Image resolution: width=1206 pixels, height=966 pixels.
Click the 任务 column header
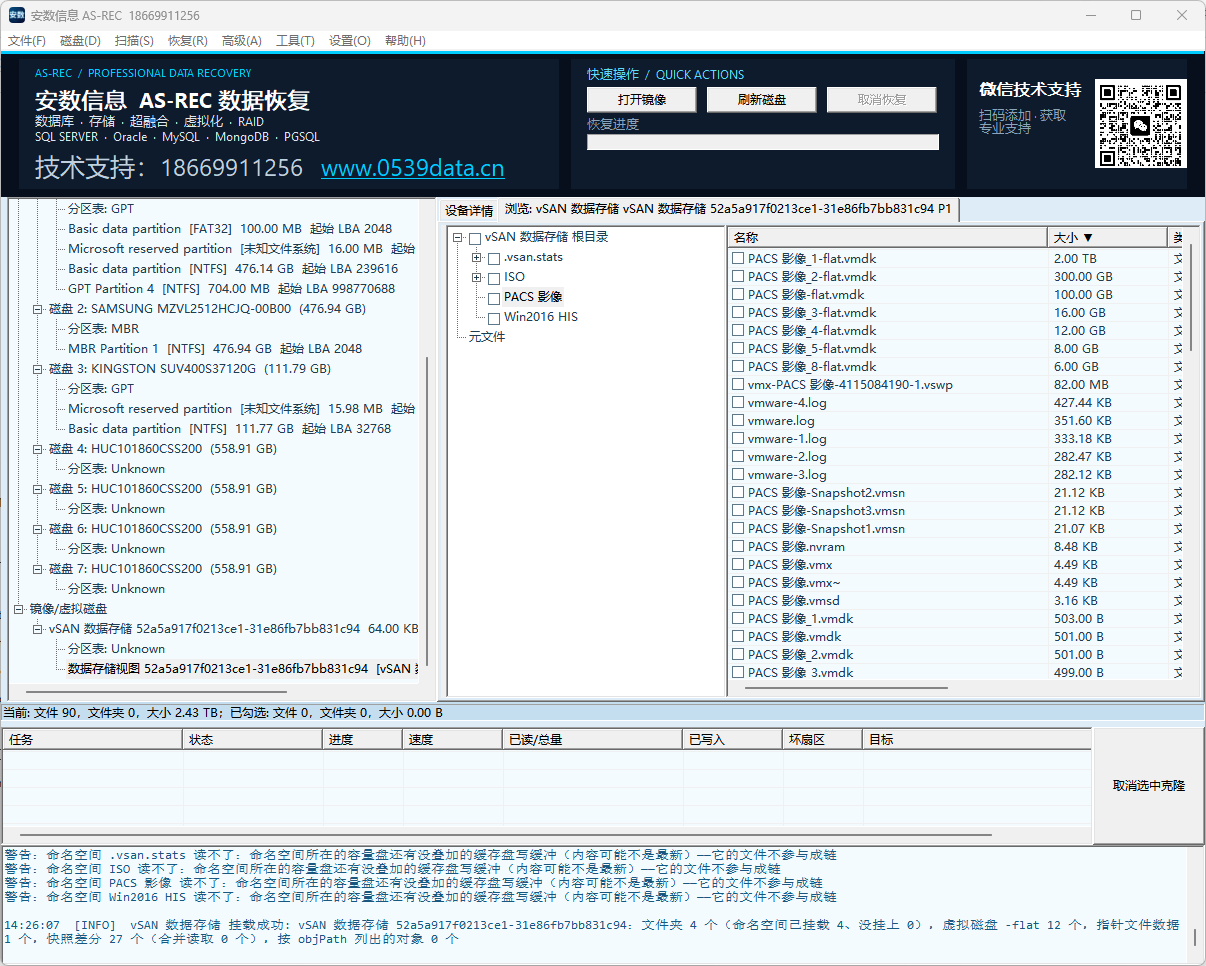click(x=93, y=739)
